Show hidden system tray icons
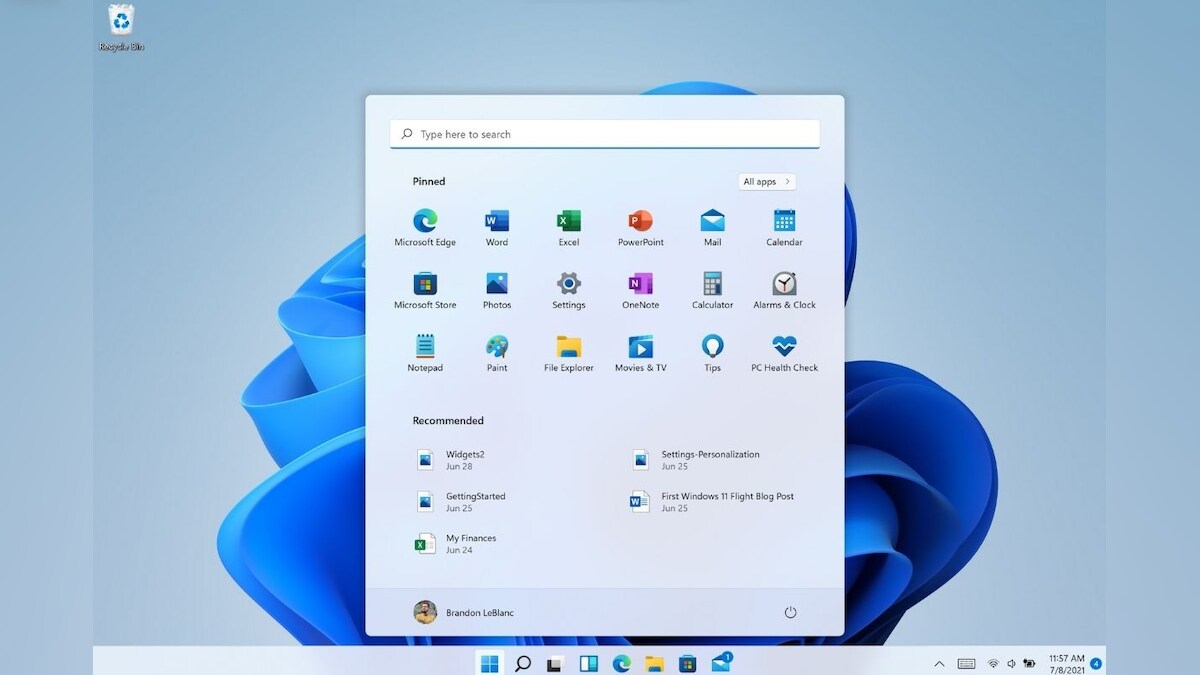The image size is (1200, 675). [x=939, y=662]
